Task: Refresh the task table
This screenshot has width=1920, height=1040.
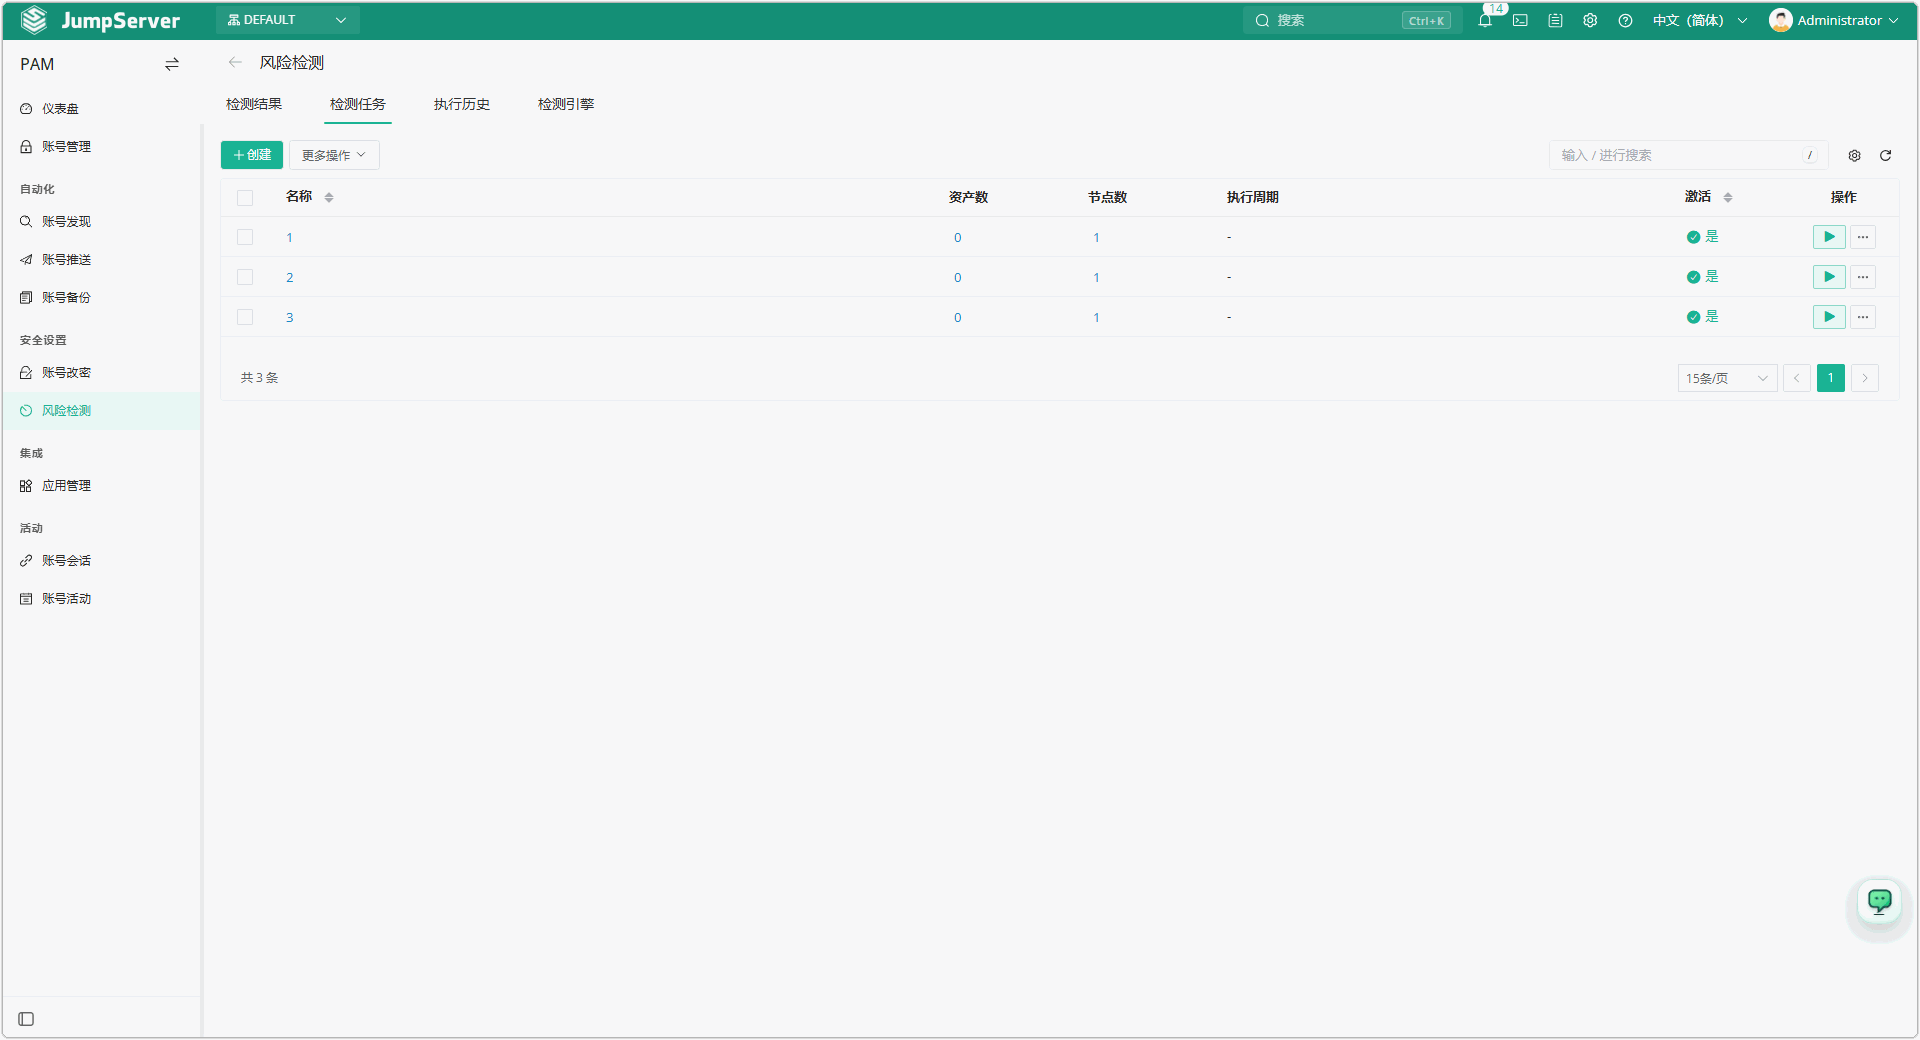Action: 1885,155
